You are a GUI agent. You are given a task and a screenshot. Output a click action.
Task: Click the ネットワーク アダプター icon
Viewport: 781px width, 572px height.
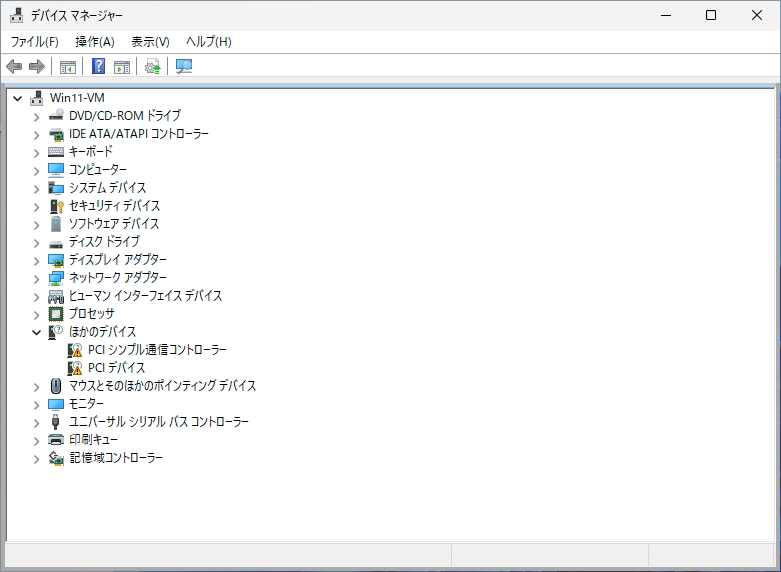(x=56, y=278)
